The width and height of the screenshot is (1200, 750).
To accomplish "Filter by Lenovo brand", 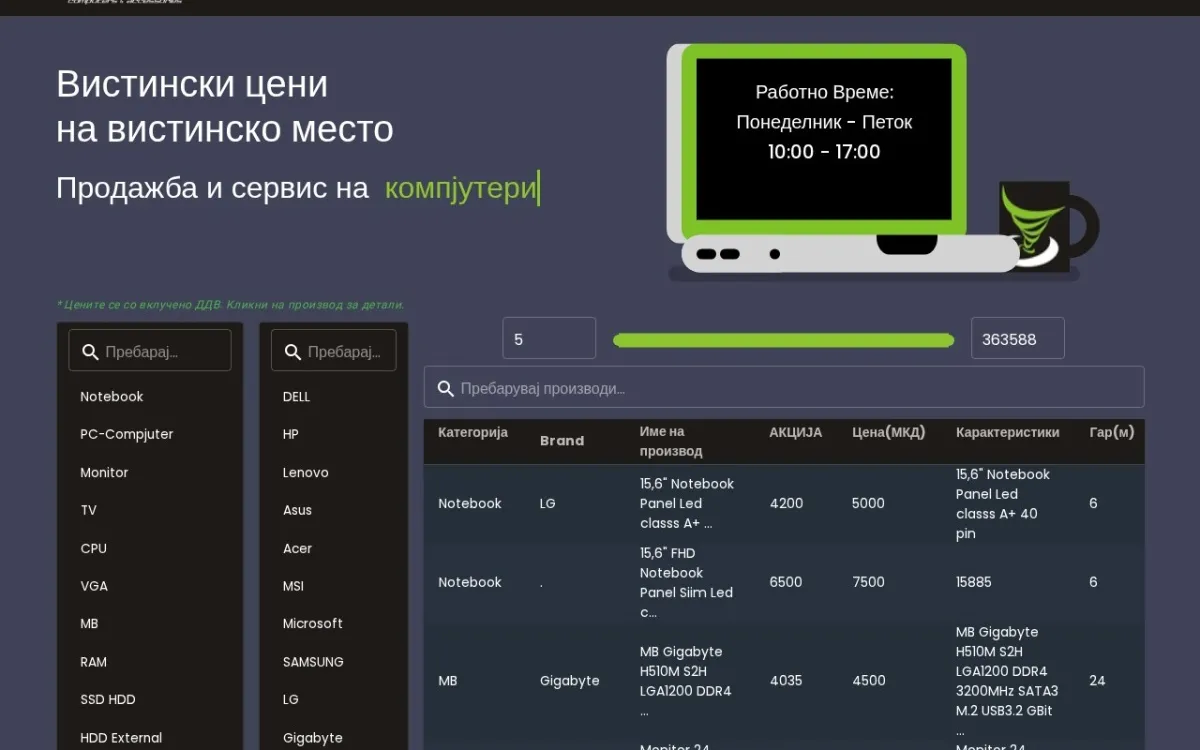I will click(306, 472).
